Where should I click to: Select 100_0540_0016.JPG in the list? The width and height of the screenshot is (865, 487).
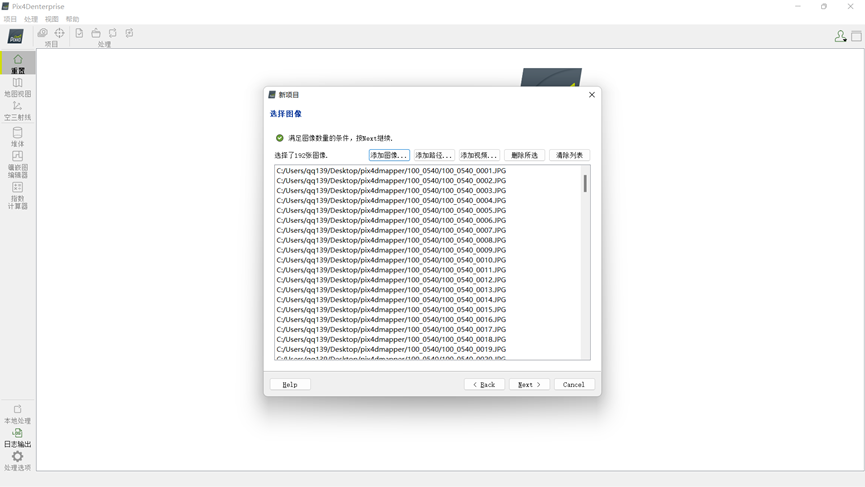click(x=391, y=320)
